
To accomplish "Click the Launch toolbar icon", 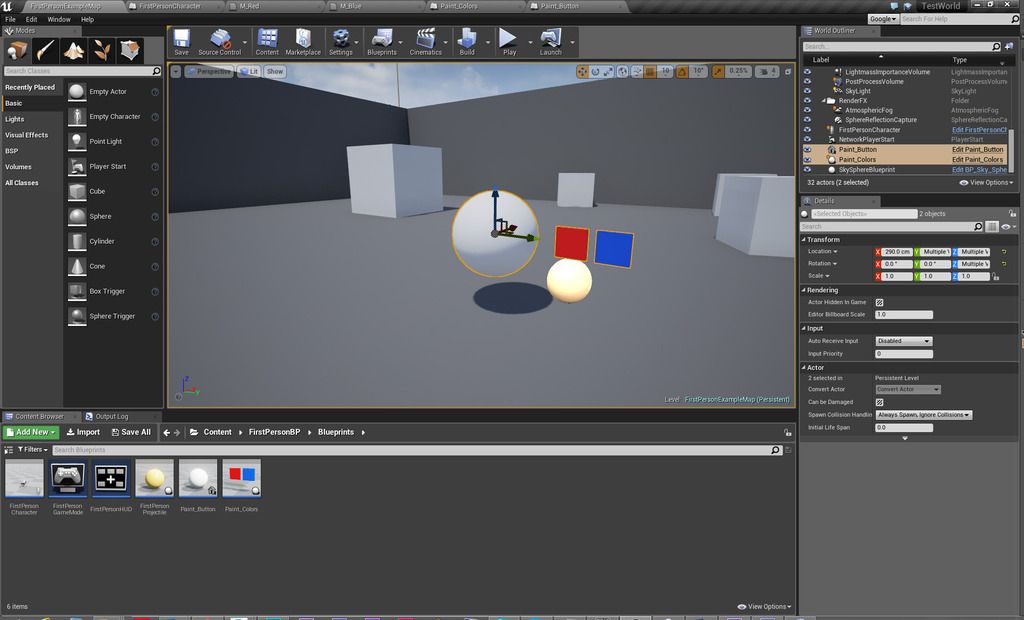I will pyautogui.click(x=551, y=42).
